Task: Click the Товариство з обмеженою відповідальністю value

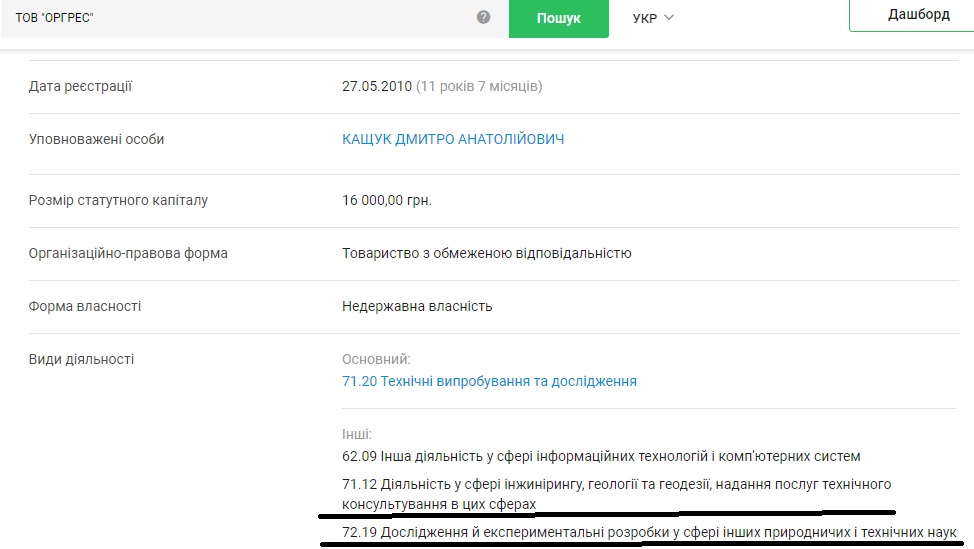Action: [486, 253]
